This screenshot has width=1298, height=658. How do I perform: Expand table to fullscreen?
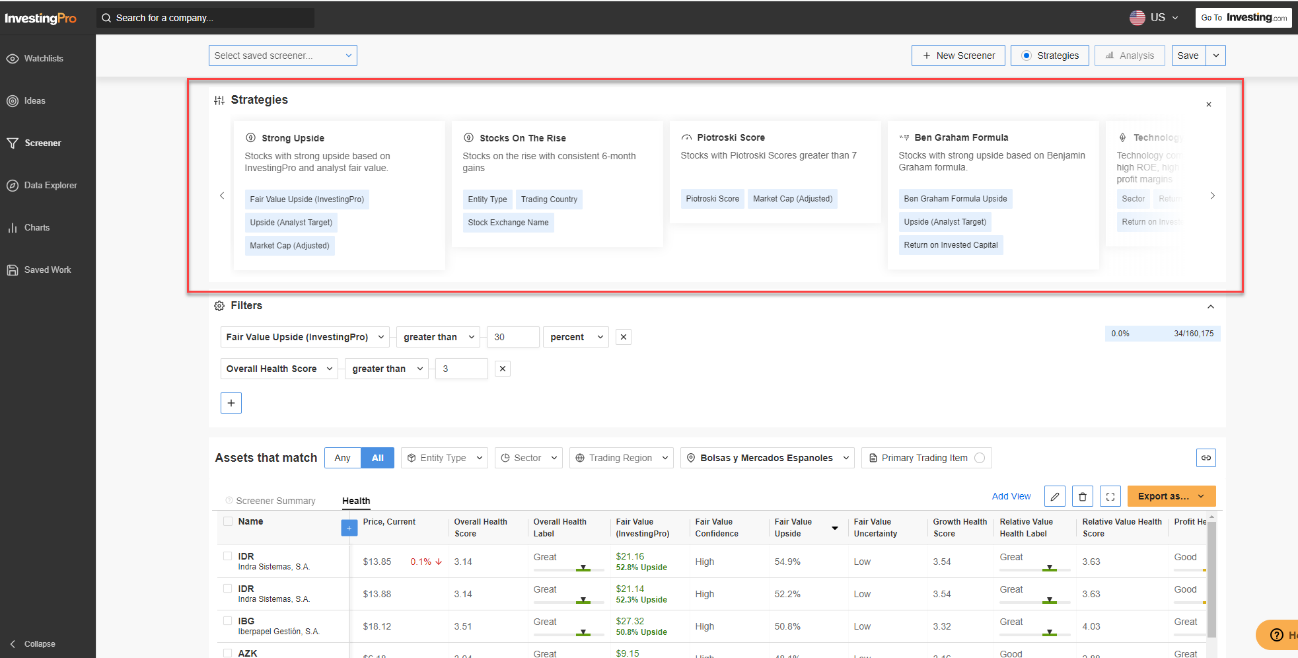pos(1110,496)
